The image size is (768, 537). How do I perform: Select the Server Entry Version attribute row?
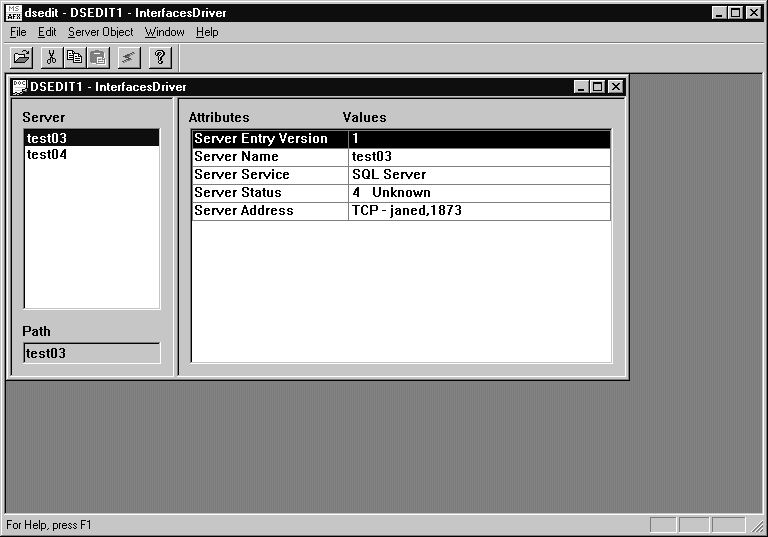401,139
